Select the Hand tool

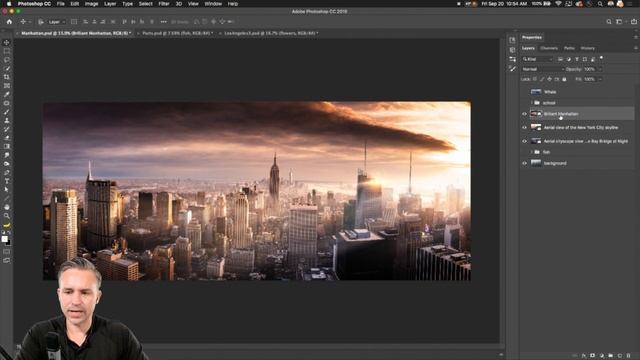[x=7, y=207]
